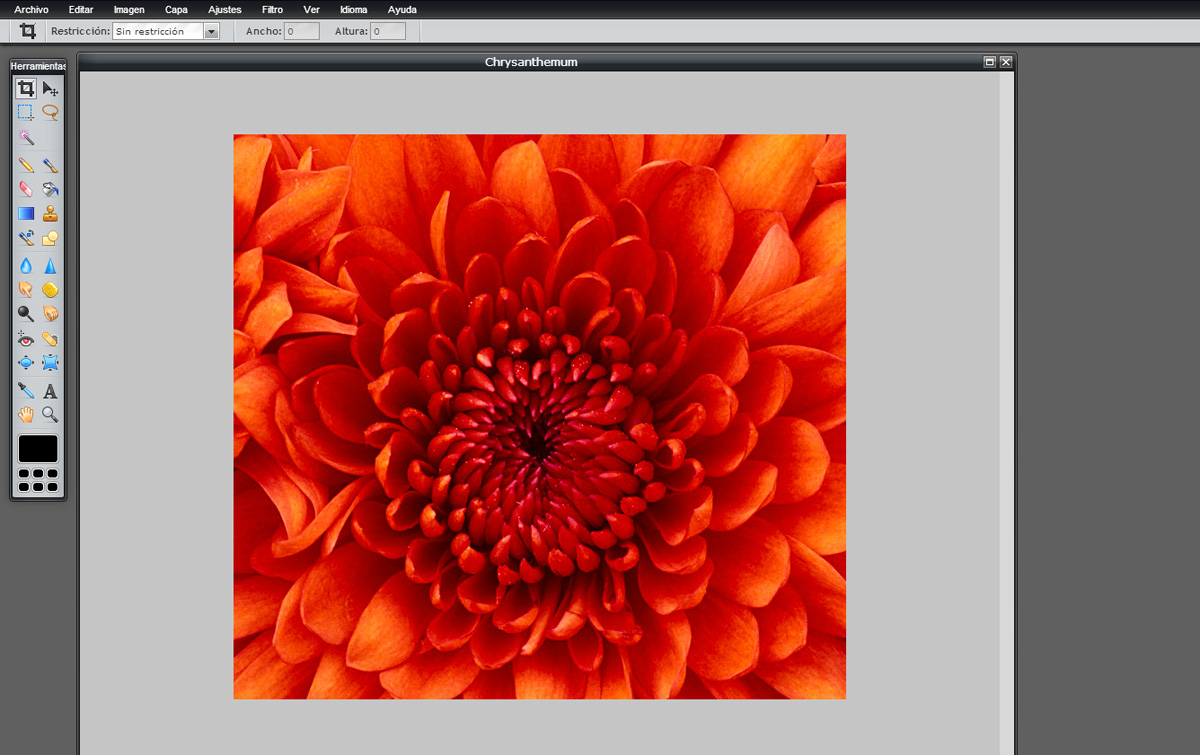Maximize the Chrysanthemum document window
The width and height of the screenshot is (1200, 755).
[x=990, y=62]
